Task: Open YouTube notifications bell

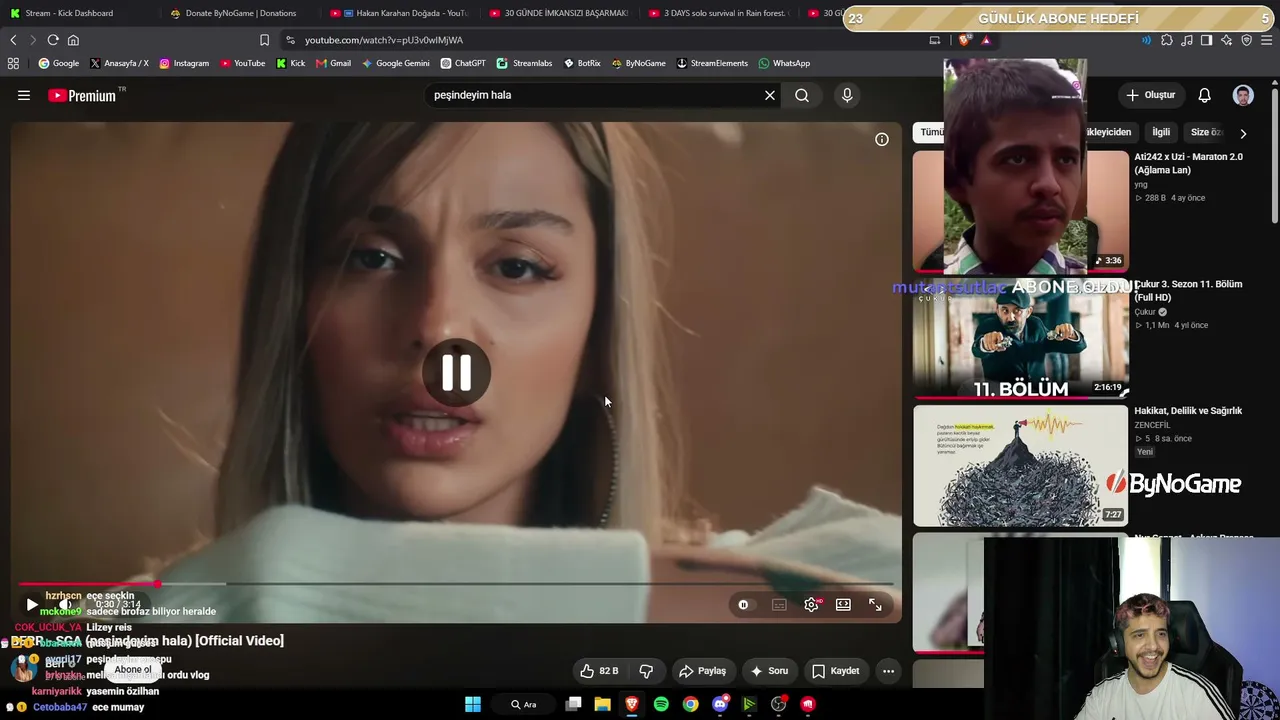Action: tap(1205, 95)
